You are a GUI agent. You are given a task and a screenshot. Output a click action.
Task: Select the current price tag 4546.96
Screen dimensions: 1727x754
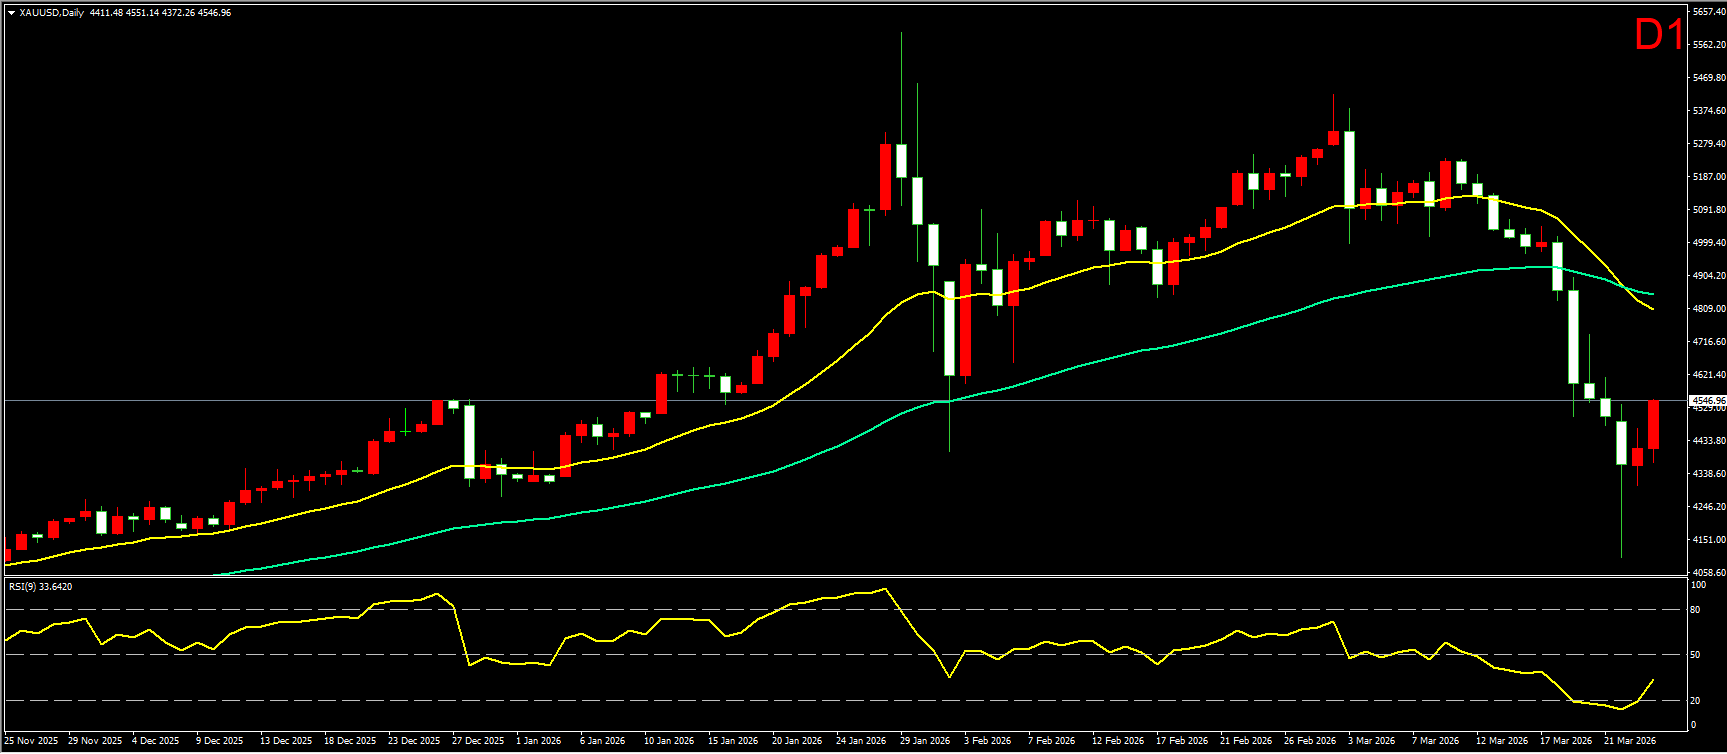1707,401
